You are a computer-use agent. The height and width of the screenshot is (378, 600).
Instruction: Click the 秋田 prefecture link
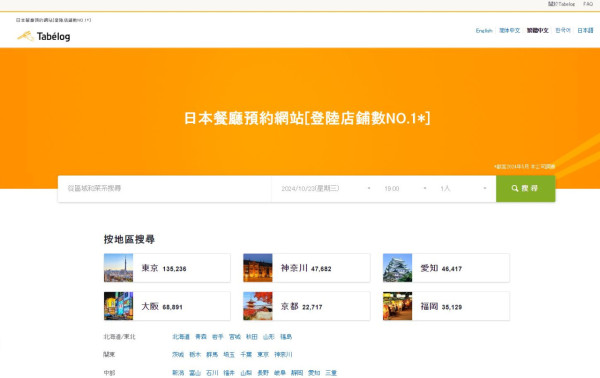point(251,337)
